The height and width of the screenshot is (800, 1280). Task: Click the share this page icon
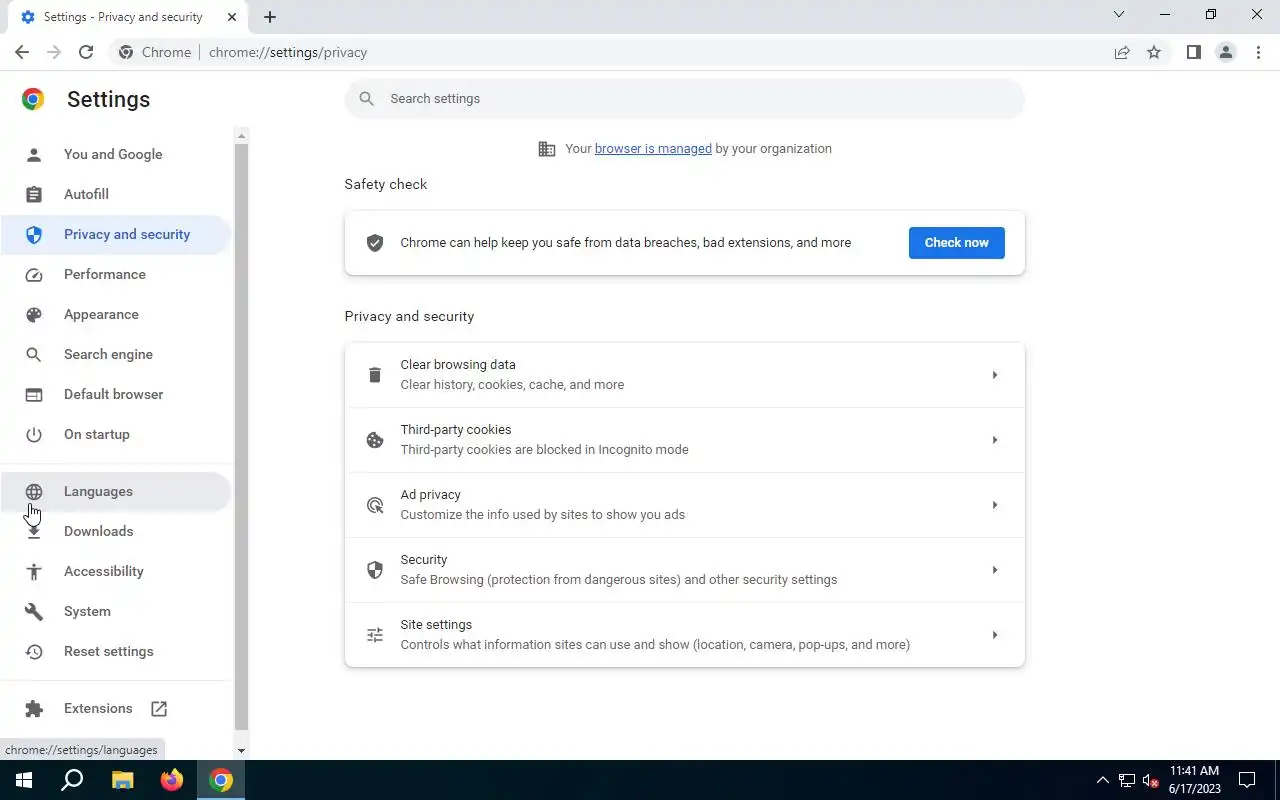(1122, 52)
